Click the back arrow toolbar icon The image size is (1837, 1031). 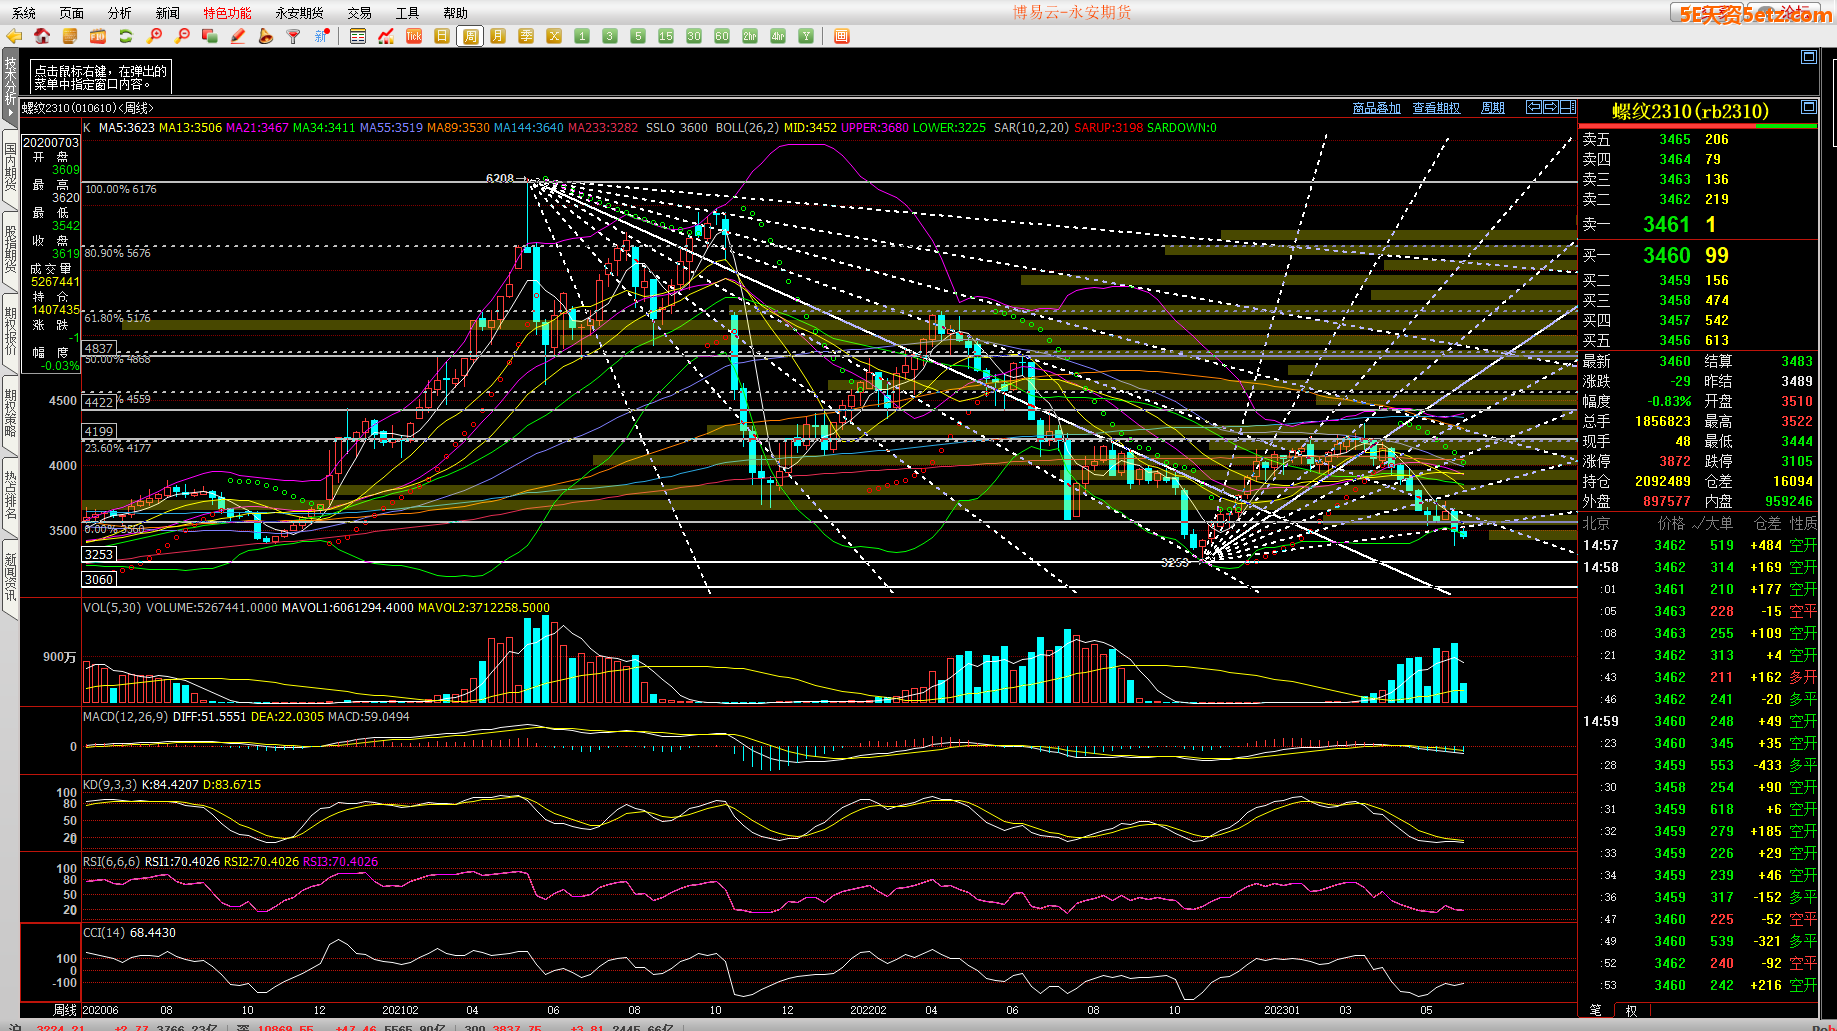[x=14, y=36]
